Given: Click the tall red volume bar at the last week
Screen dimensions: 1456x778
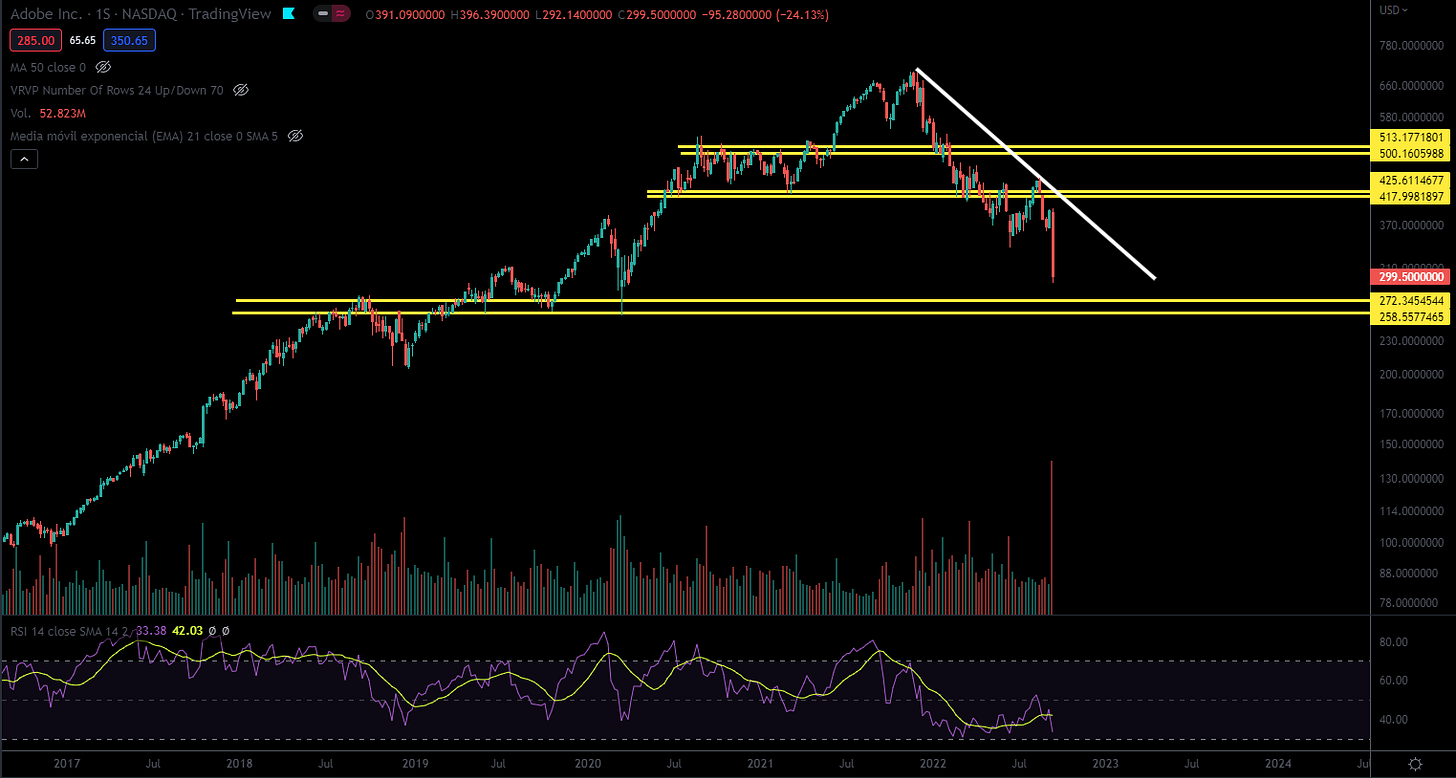Looking at the screenshot, I should tap(1051, 537).
